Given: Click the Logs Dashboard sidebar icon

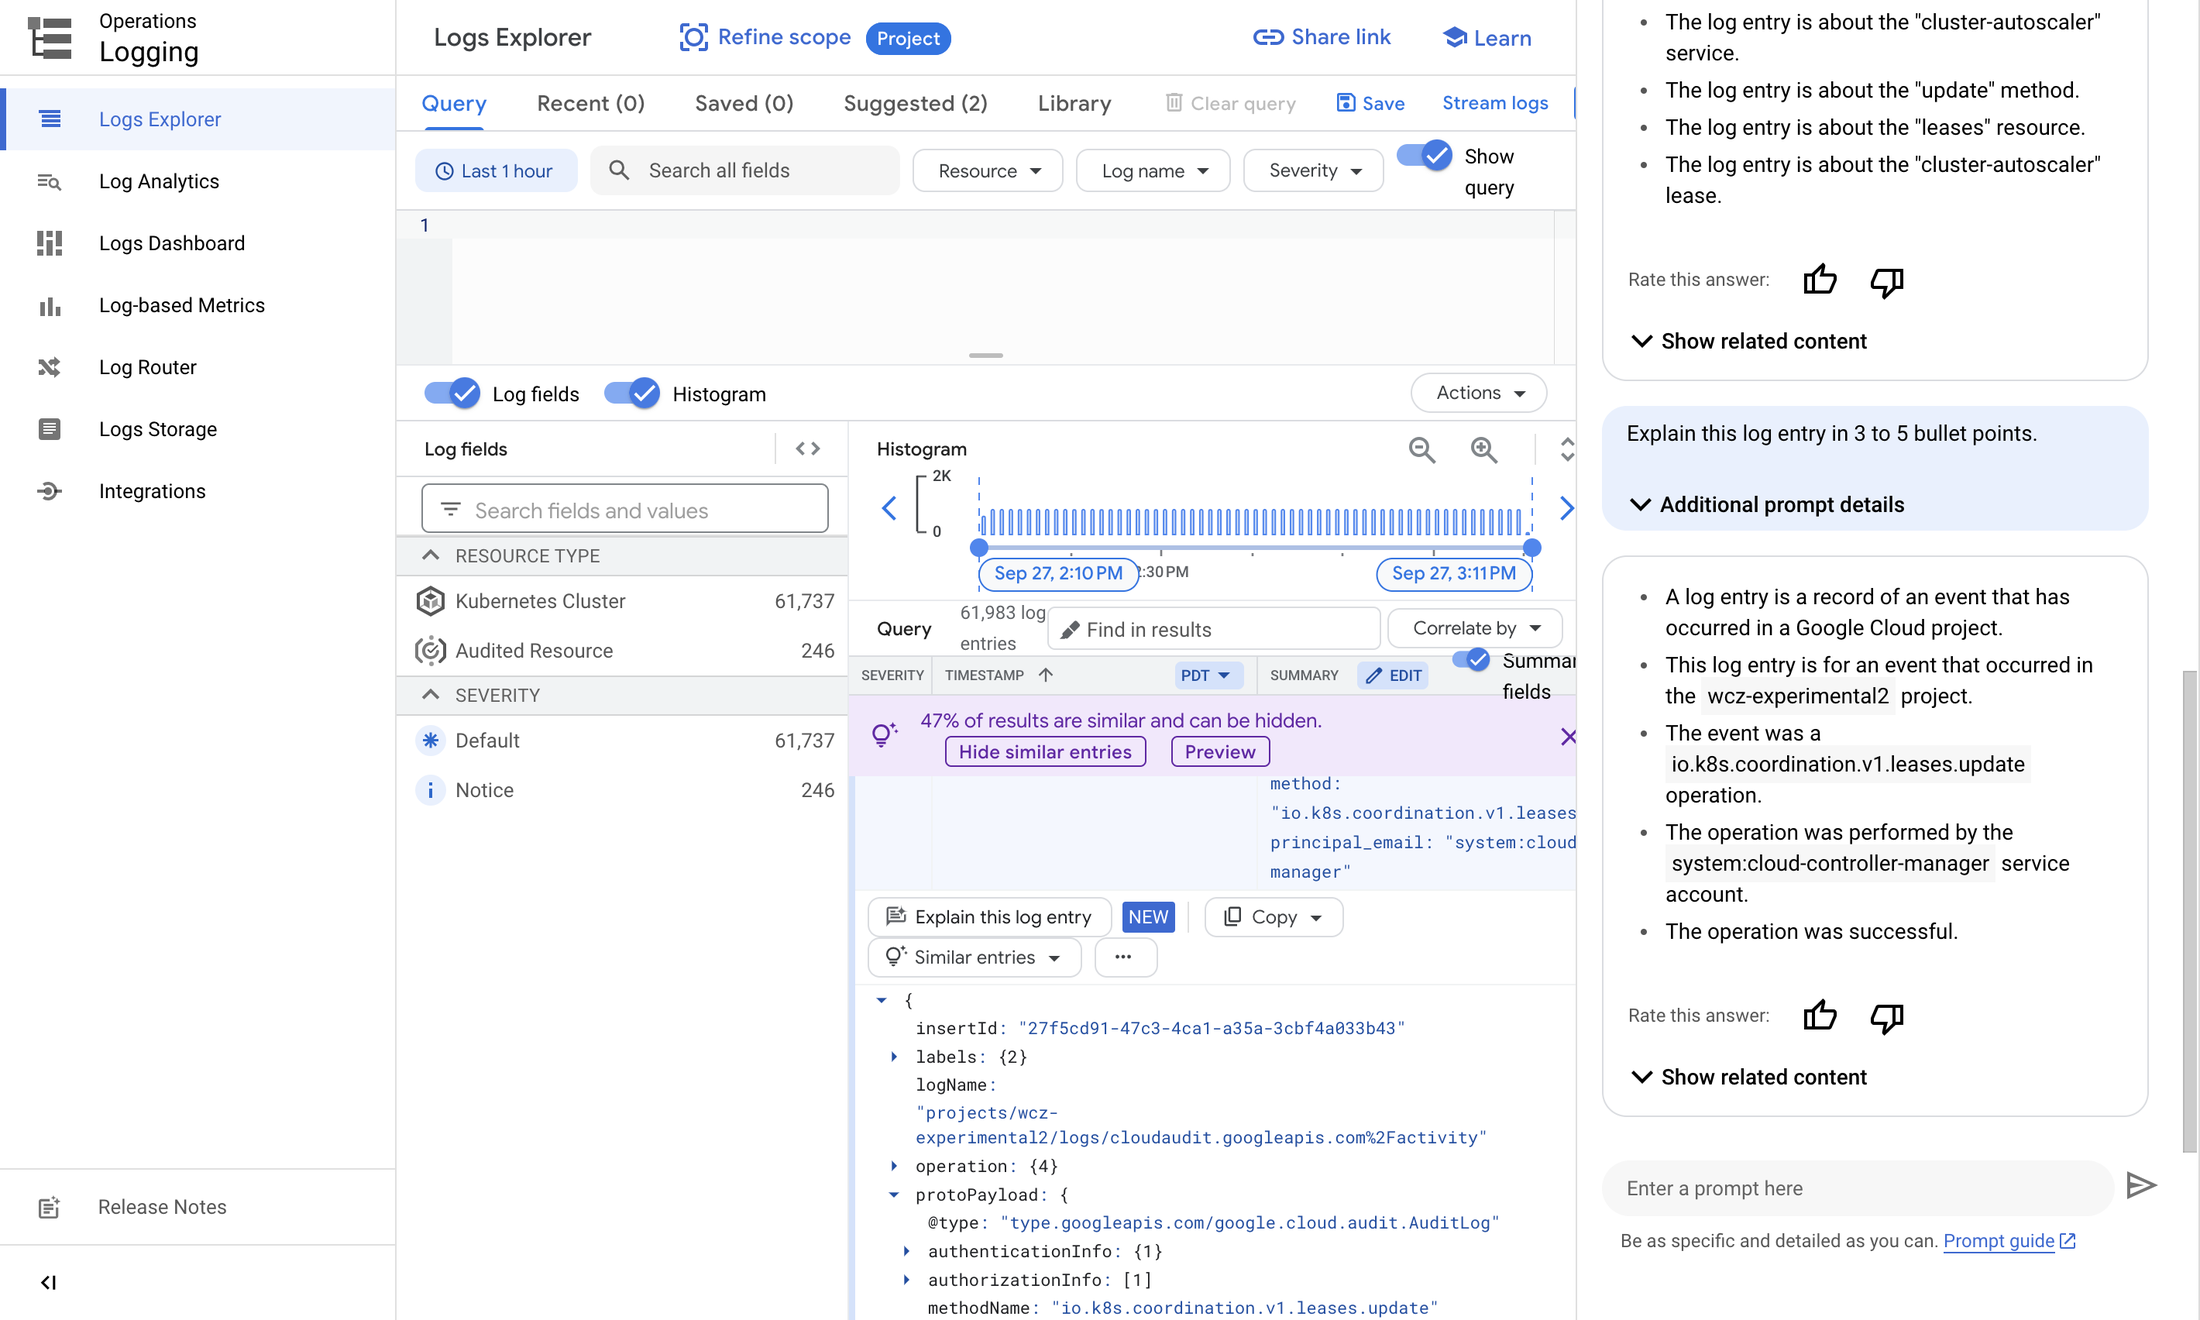Looking at the screenshot, I should [x=49, y=244].
